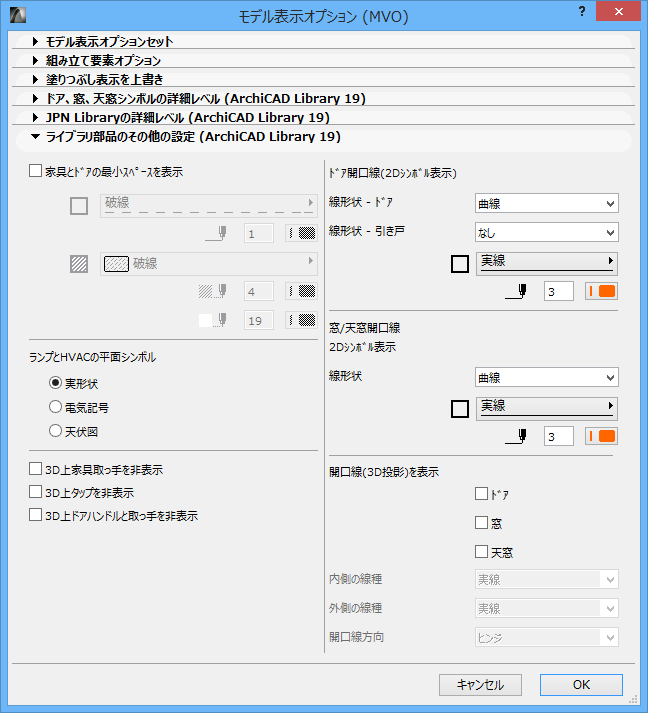Click pen color swatch beside value 19
648x713 pixels.
click(301, 320)
